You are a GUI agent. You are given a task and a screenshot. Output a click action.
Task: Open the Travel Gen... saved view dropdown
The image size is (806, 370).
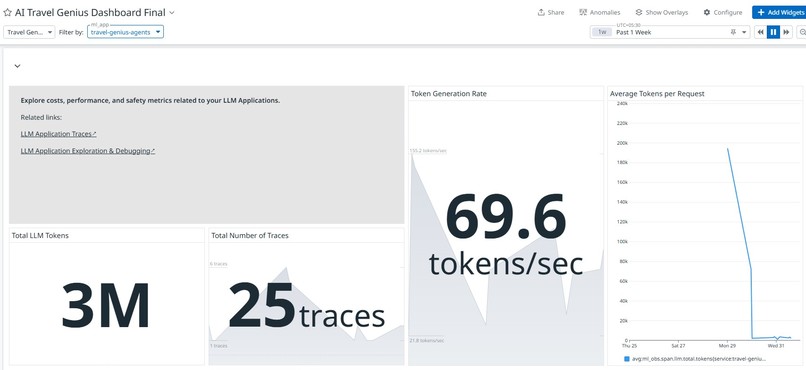29,32
